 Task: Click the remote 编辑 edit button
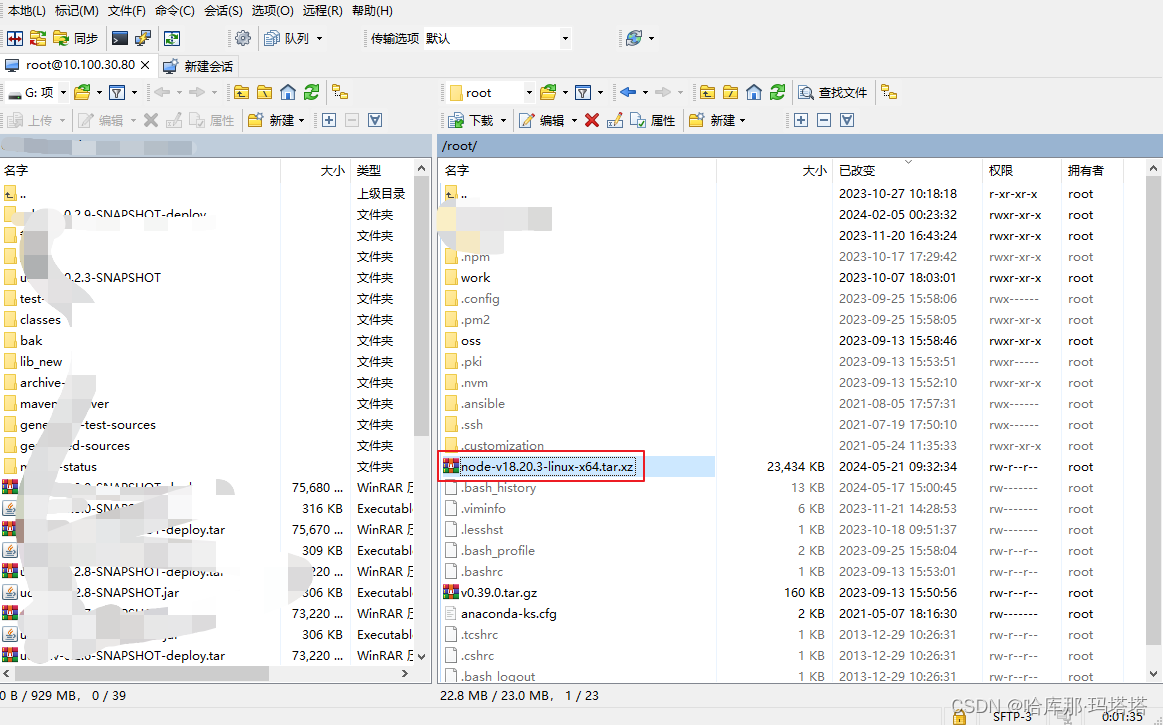pyautogui.click(x=543, y=120)
